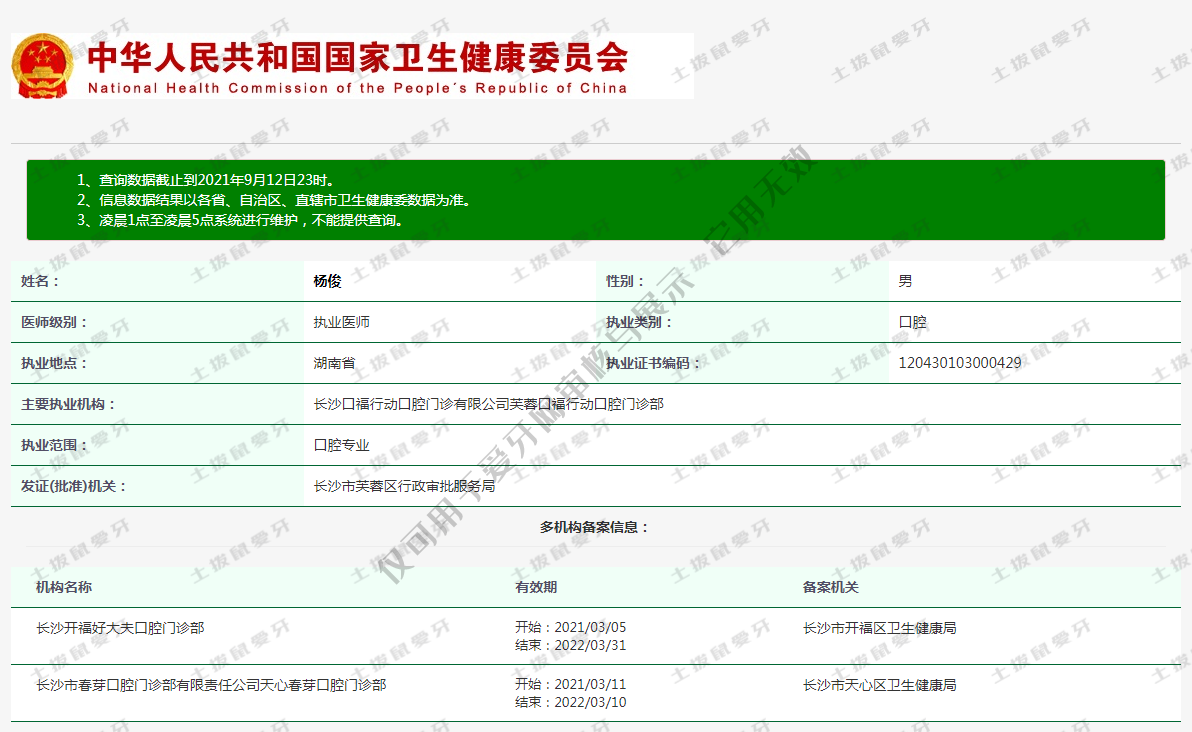1192x732 pixels.
Task: Click the 主要执业机构 institution name
Action: (488, 405)
